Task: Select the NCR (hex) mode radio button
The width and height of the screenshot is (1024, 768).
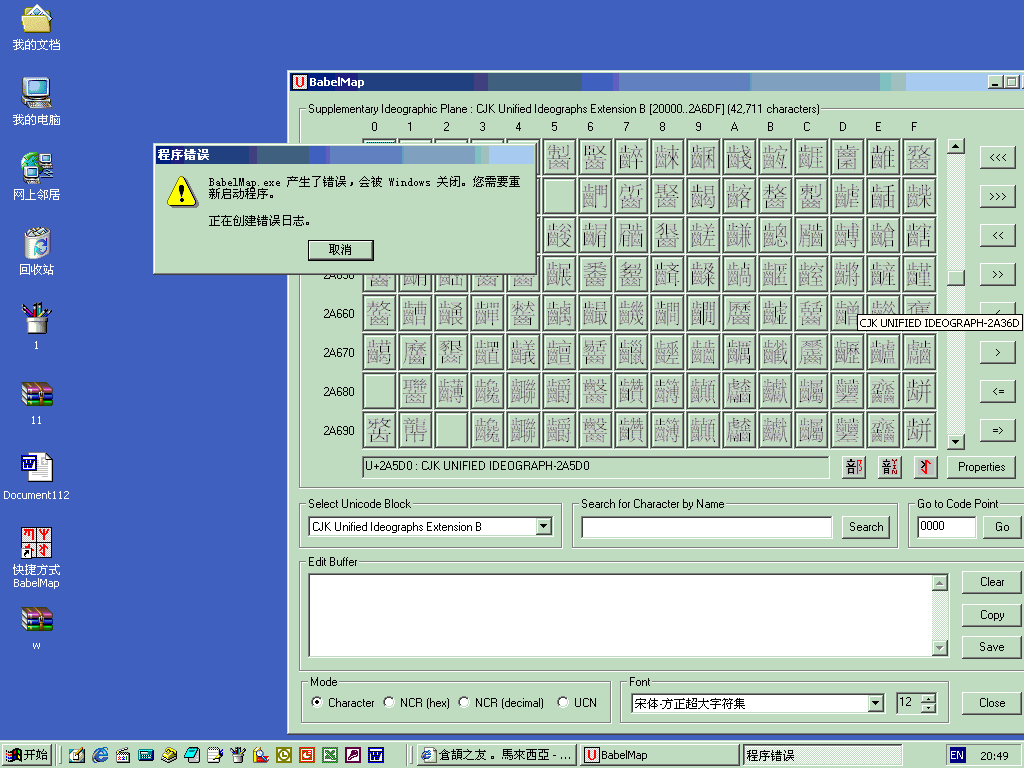Action: point(389,702)
